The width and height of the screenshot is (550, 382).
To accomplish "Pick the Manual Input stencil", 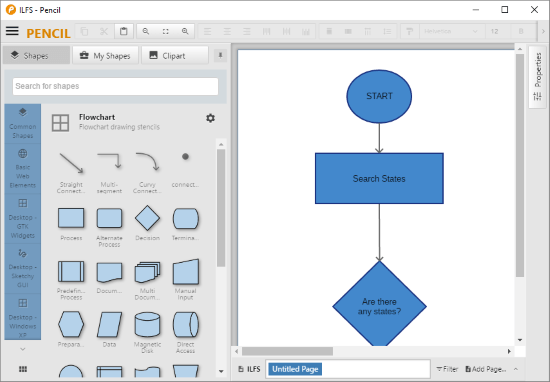I will coord(185,279).
